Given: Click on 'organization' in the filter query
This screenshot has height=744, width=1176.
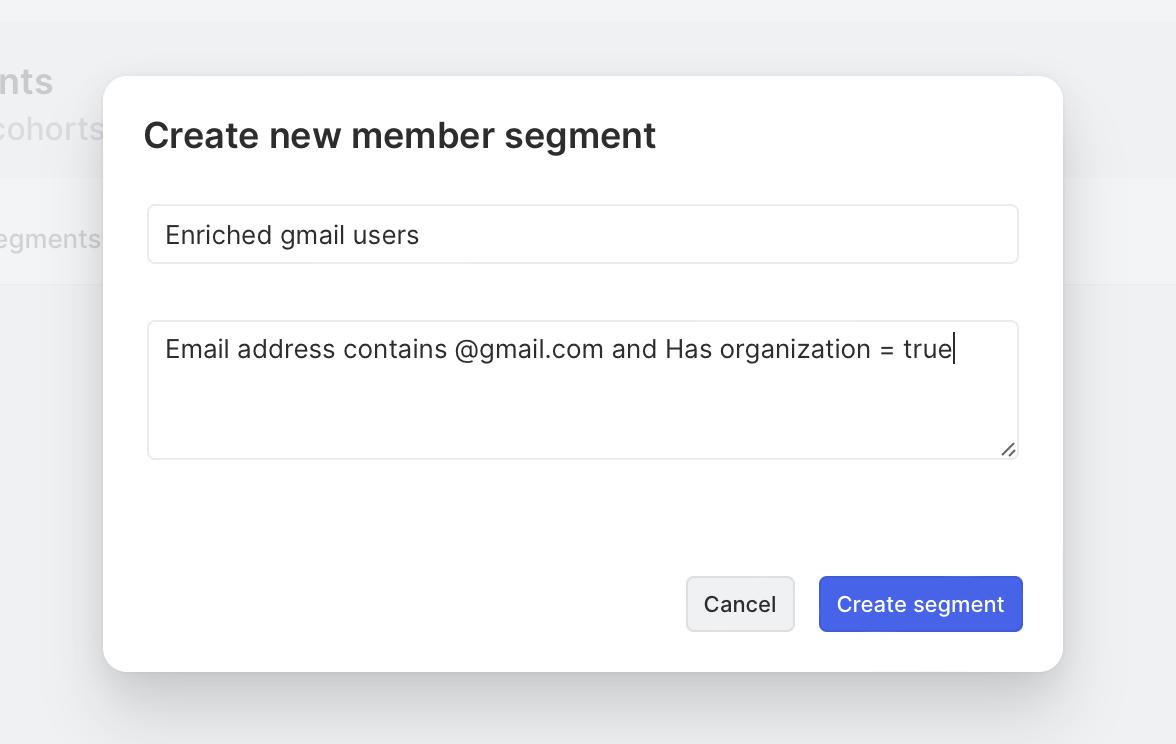Looking at the screenshot, I should [x=795, y=349].
